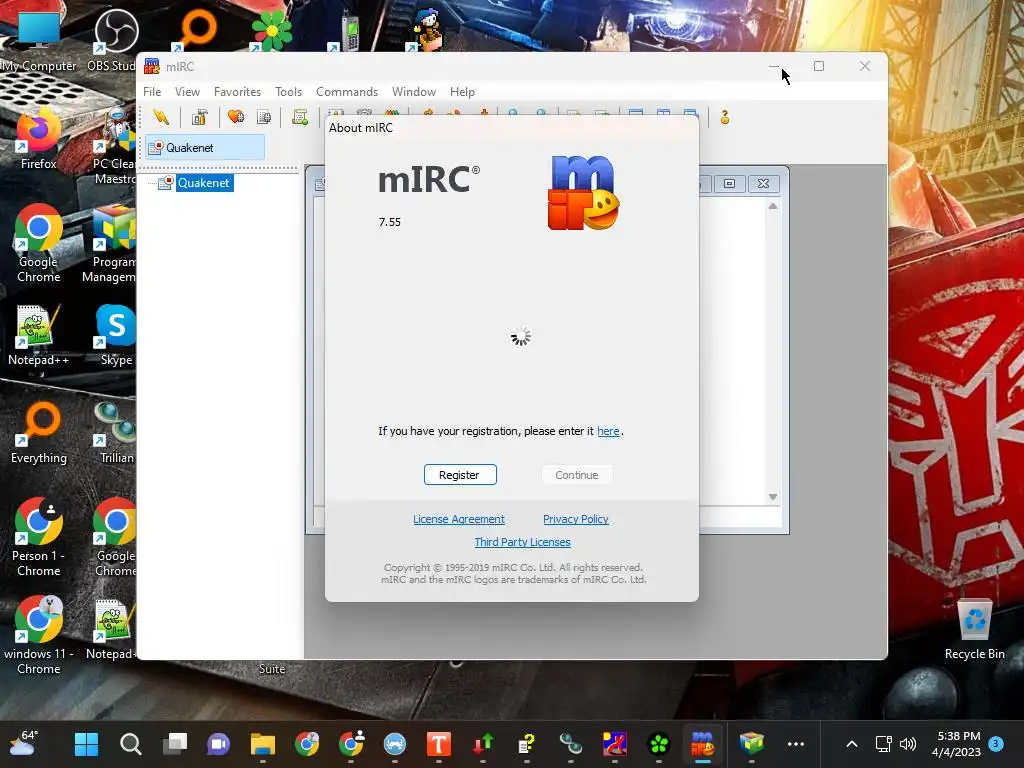Click the Register button

pos(460,475)
